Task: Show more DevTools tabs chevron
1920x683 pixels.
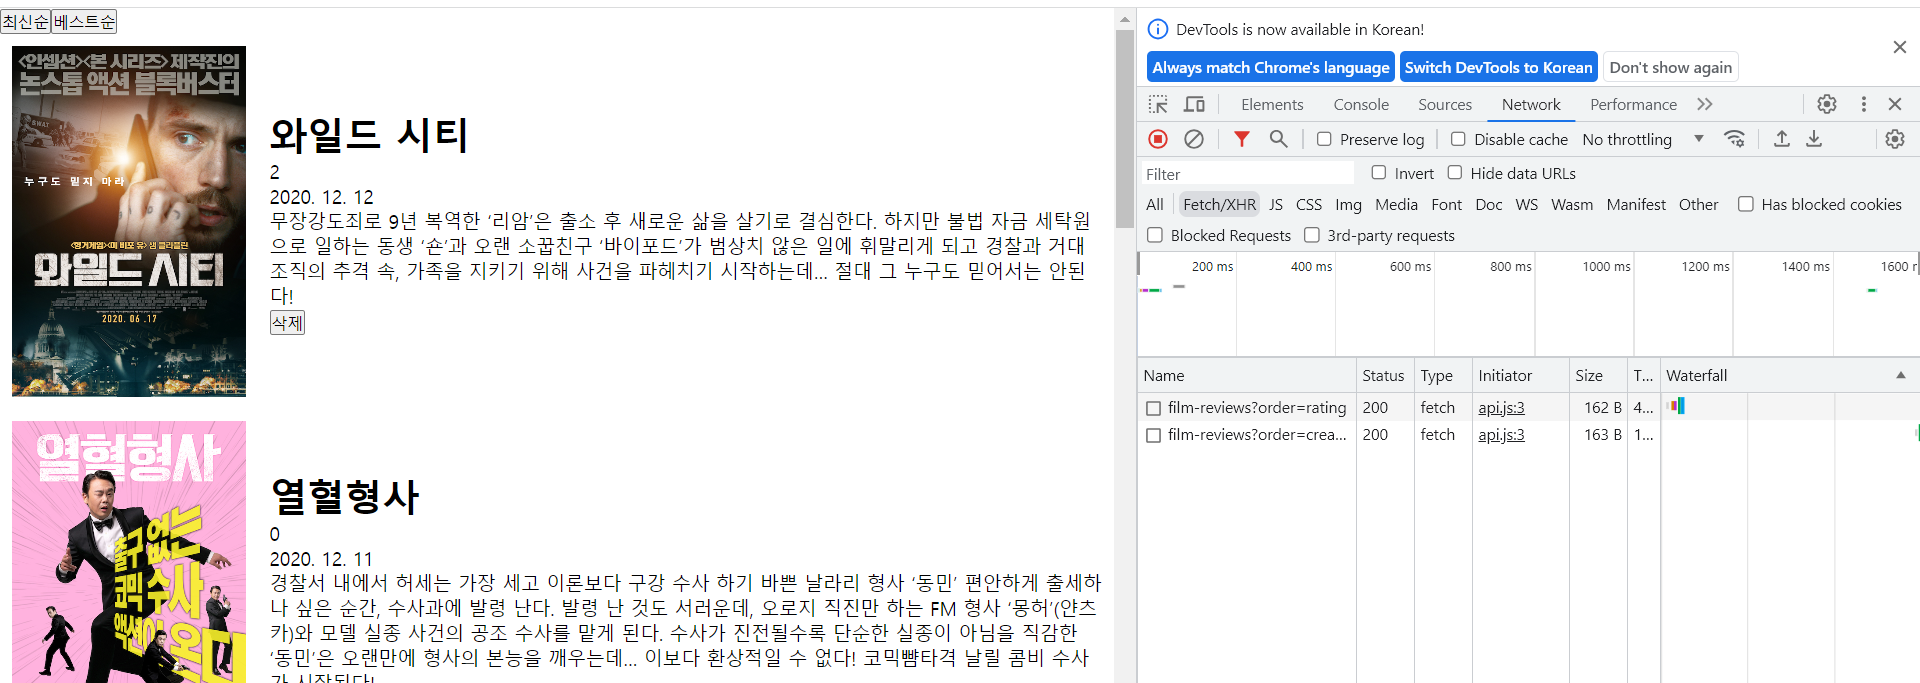Action: pyautogui.click(x=1705, y=104)
